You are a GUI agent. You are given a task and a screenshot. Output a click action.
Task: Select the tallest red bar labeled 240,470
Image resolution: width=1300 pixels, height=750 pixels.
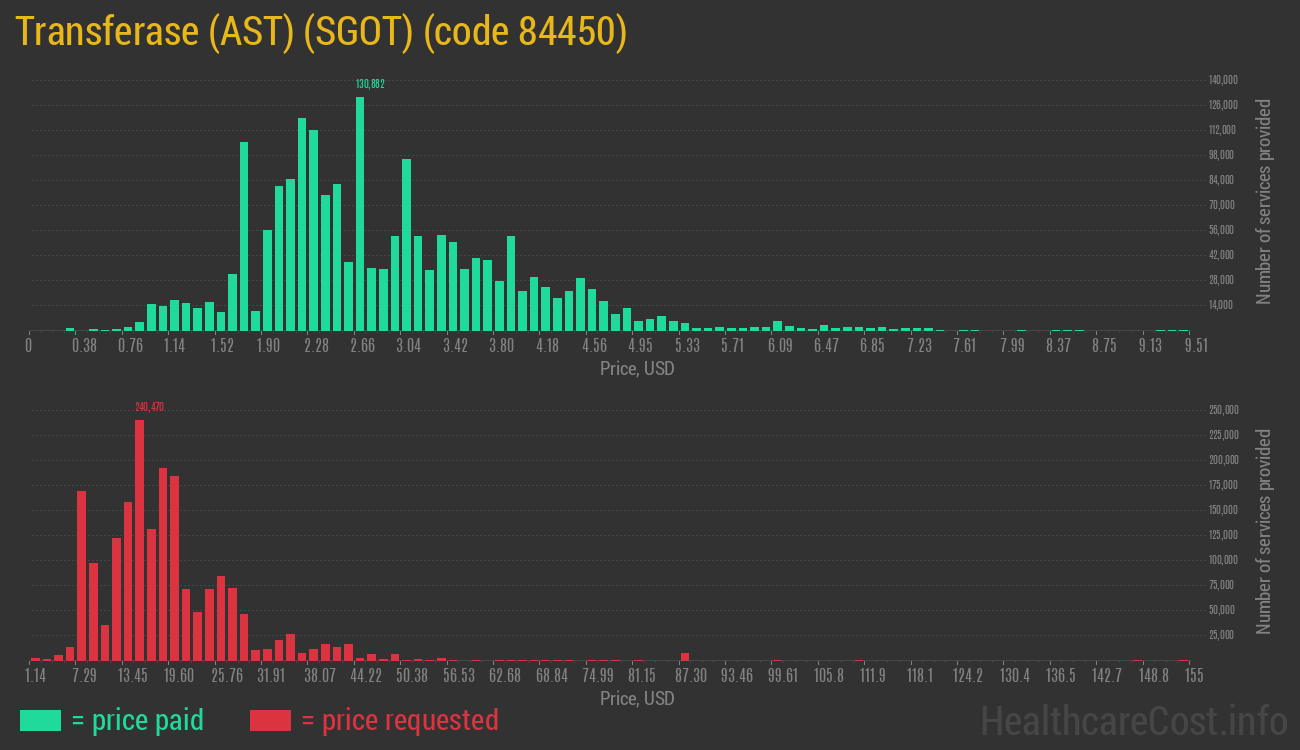[x=140, y=540]
